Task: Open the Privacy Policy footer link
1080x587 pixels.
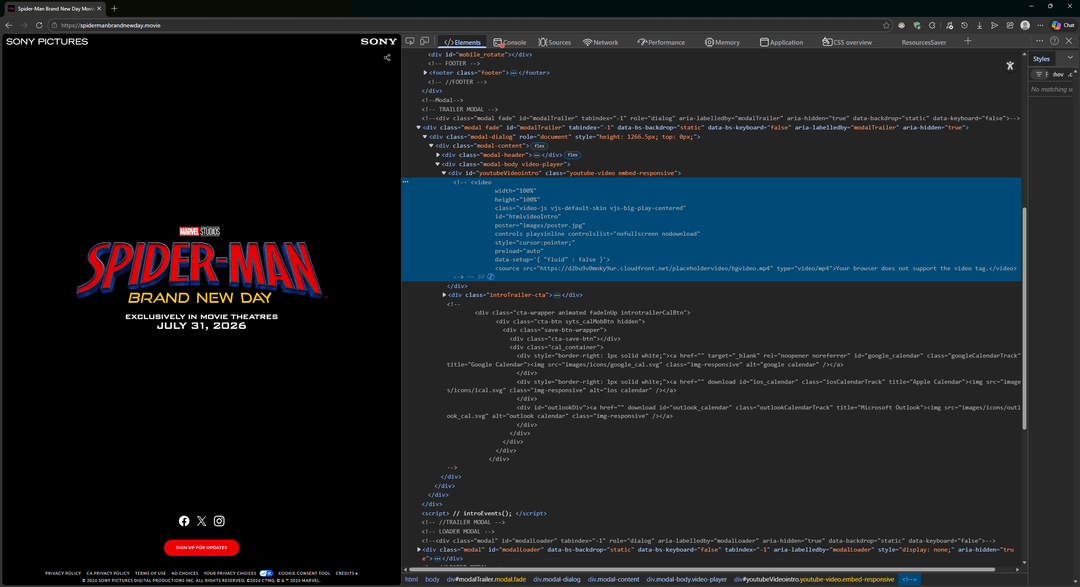Action: (x=63, y=573)
